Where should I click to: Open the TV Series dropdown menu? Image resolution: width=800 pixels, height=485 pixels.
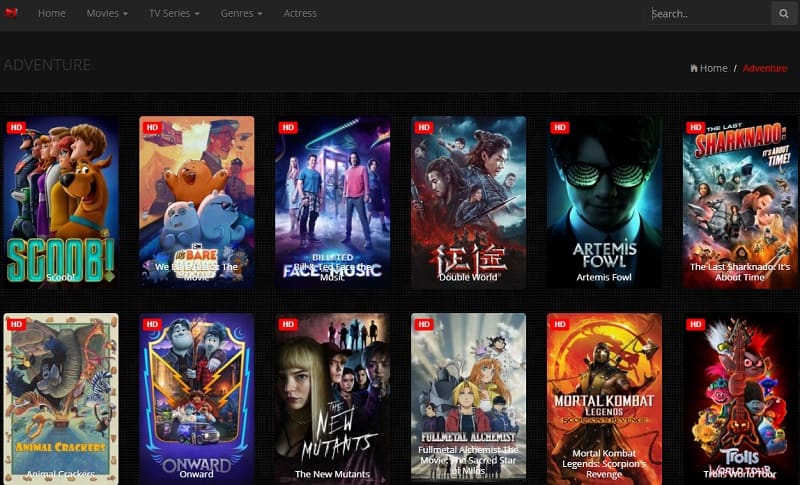click(174, 13)
